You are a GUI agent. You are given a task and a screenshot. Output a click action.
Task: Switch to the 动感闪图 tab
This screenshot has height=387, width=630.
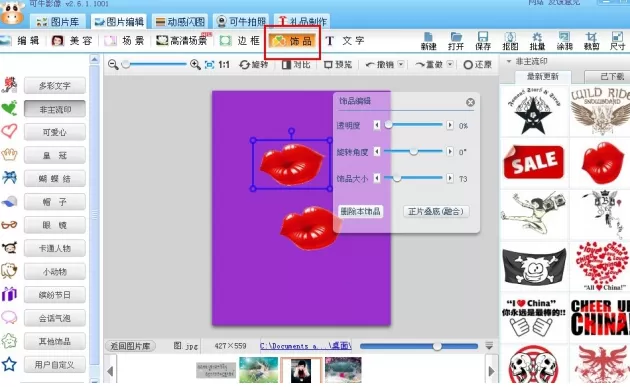180,22
